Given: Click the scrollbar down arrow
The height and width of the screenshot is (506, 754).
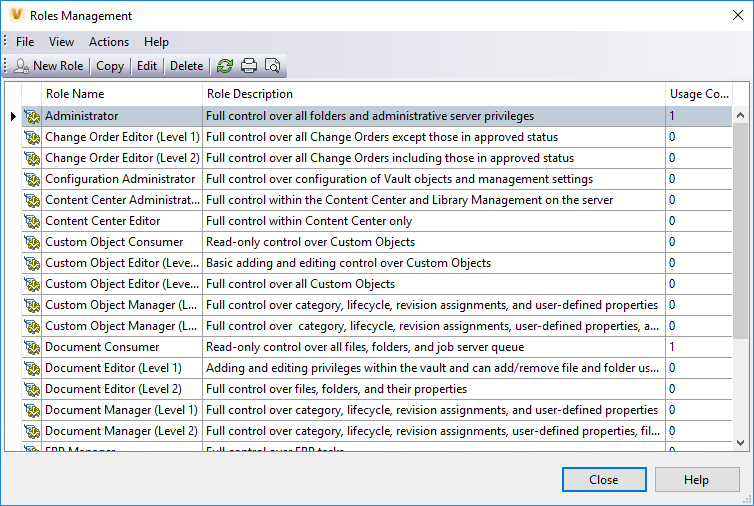Looking at the screenshot, I should coord(742,442).
